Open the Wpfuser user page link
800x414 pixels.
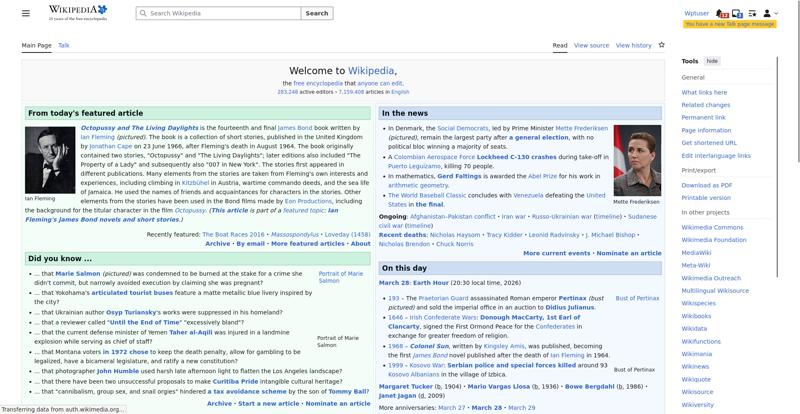(696, 13)
